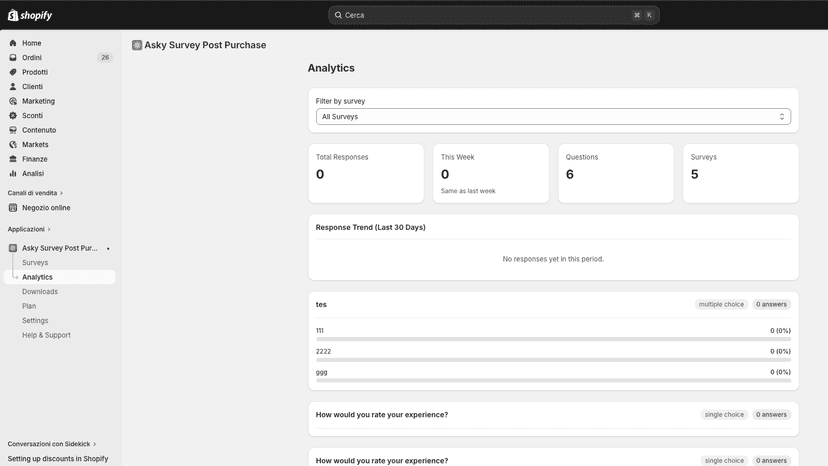The width and height of the screenshot is (828, 466).
Task: Click the All Surveys dropdown arrows
Action: (x=782, y=117)
